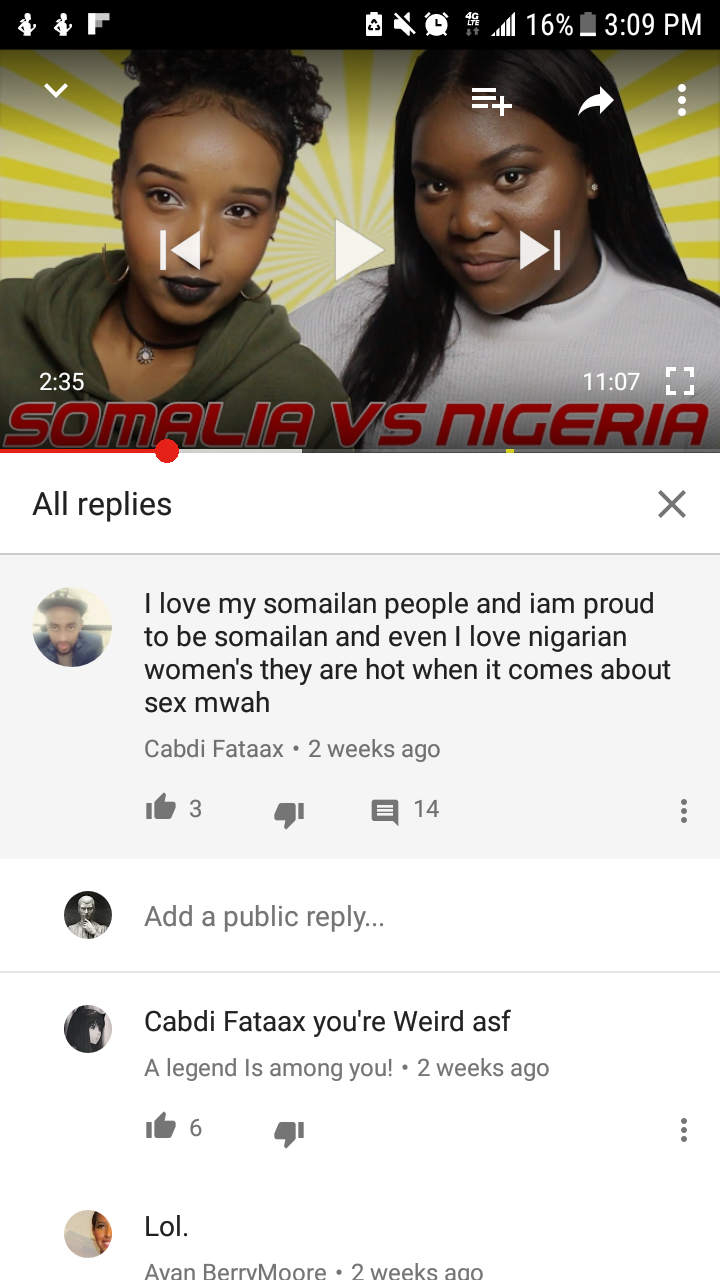
Task: Share the video using arrow icon
Action: [x=595, y=100]
